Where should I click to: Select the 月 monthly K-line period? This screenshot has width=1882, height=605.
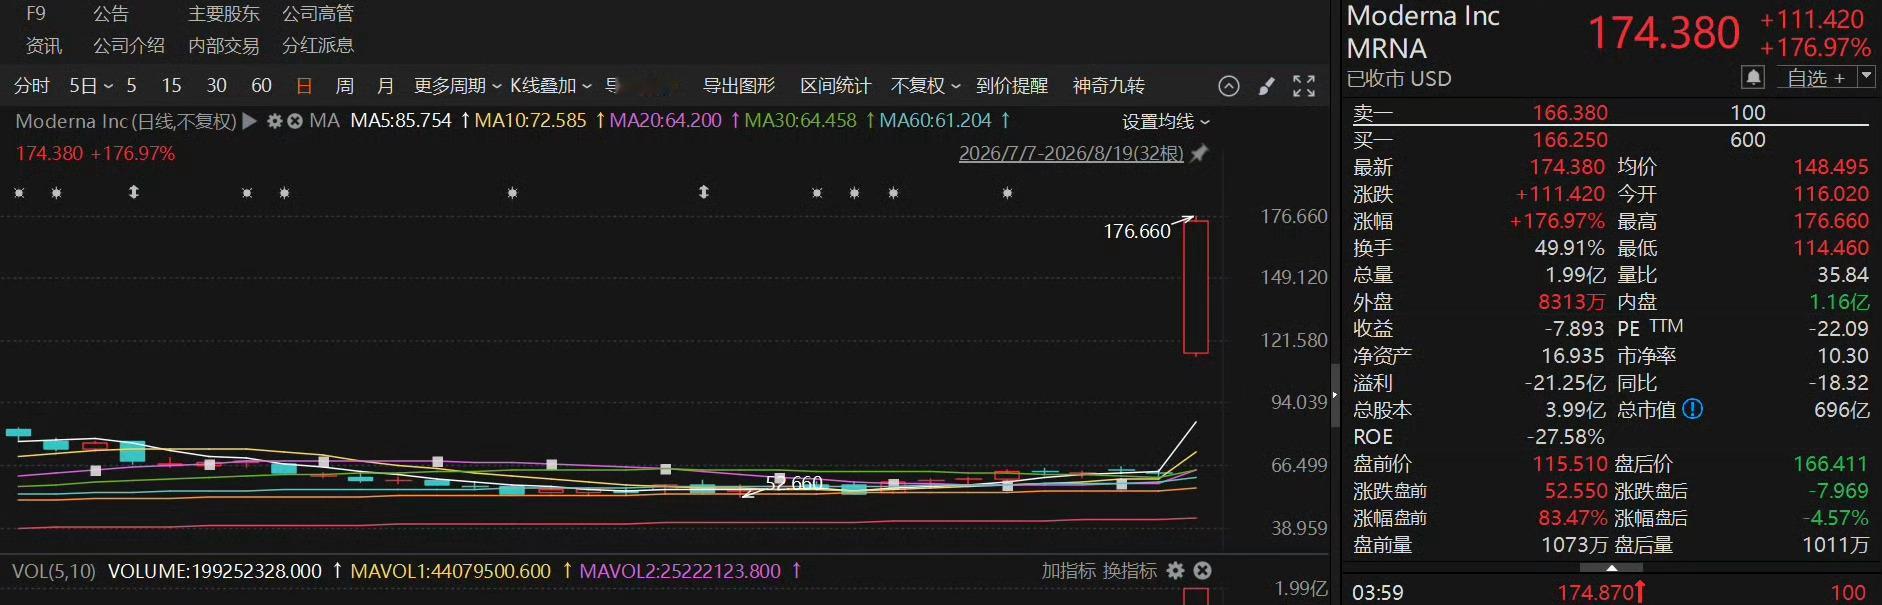(385, 86)
